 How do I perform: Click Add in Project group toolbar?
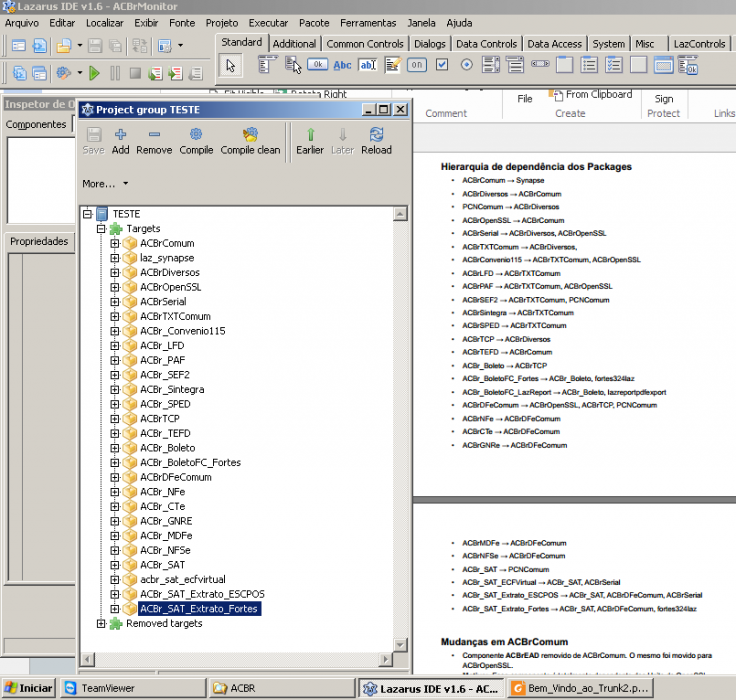pyautogui.click(x=120, y=141)
